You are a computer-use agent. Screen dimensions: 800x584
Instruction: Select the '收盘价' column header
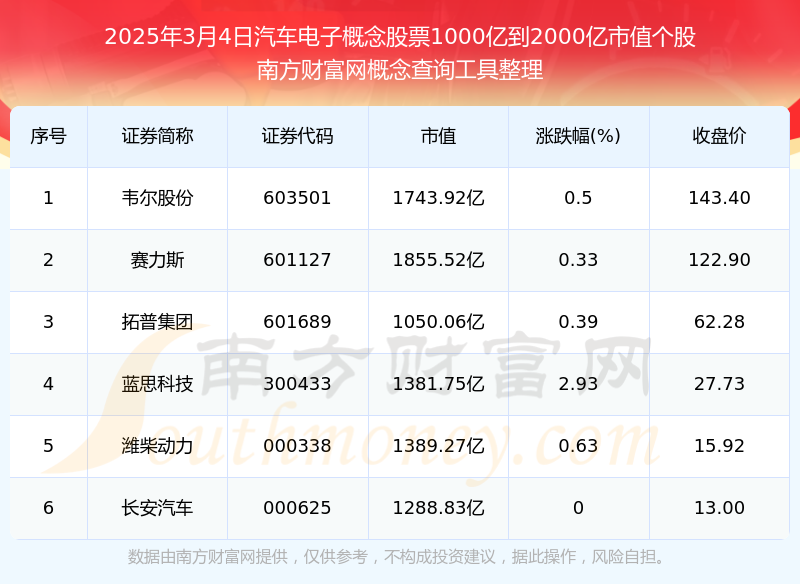[719, 136]
